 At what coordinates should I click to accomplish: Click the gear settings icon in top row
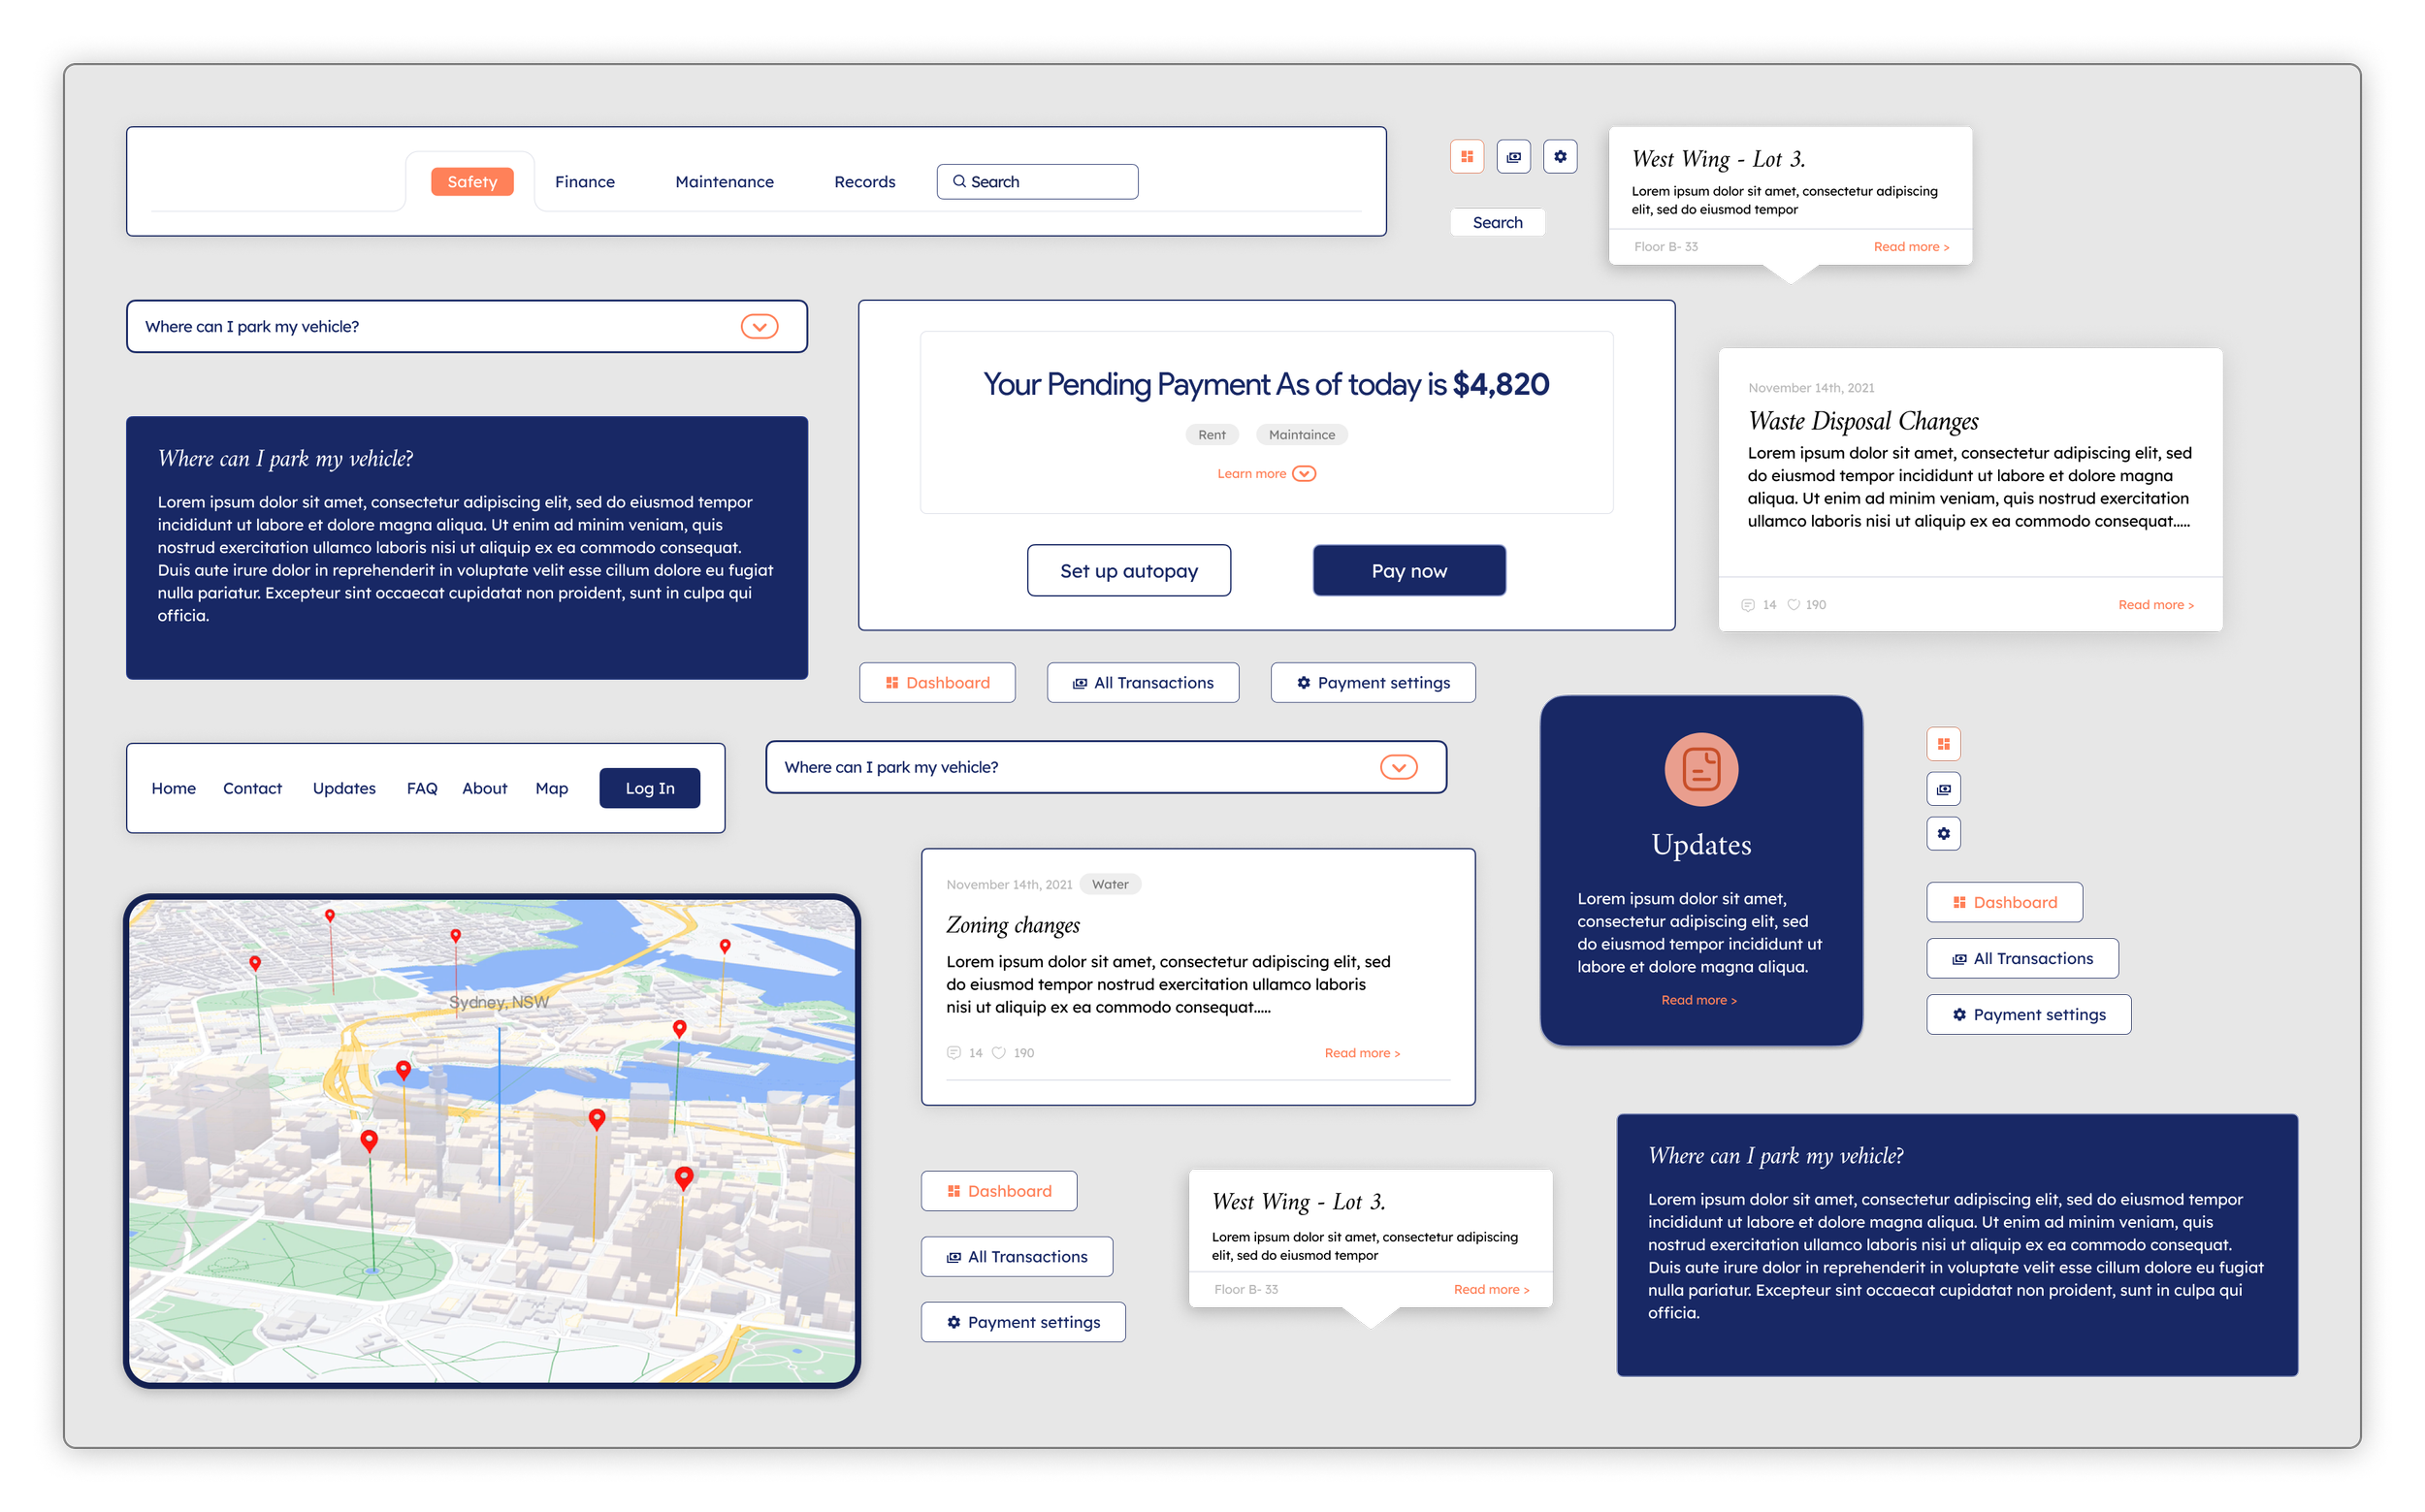pos(1560,157)
